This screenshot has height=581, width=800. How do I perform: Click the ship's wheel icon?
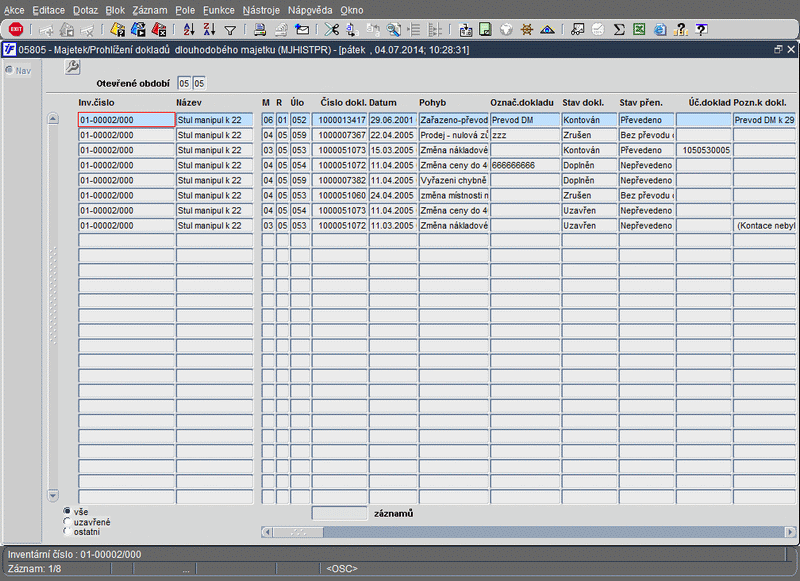(x=527, y=30)
